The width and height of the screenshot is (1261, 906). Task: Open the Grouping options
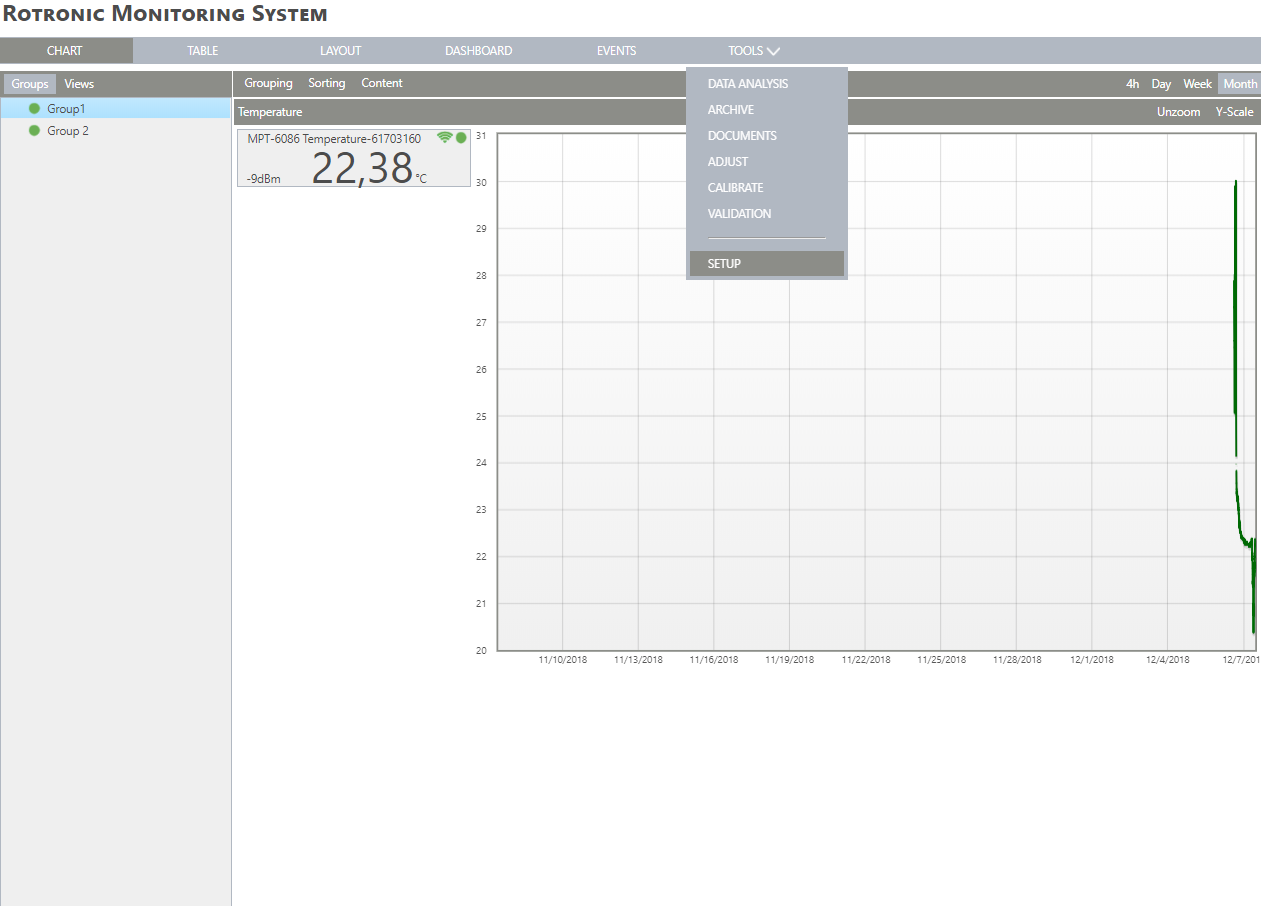coord(268,83)
